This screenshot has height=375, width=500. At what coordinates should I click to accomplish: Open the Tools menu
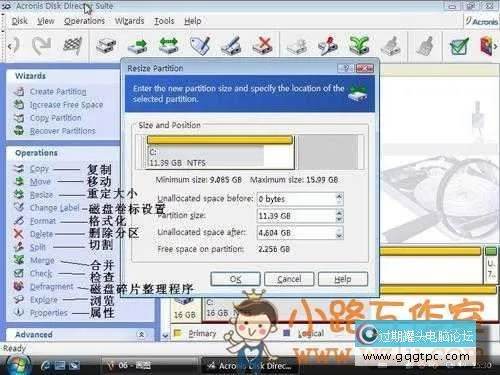coord(164,21)
